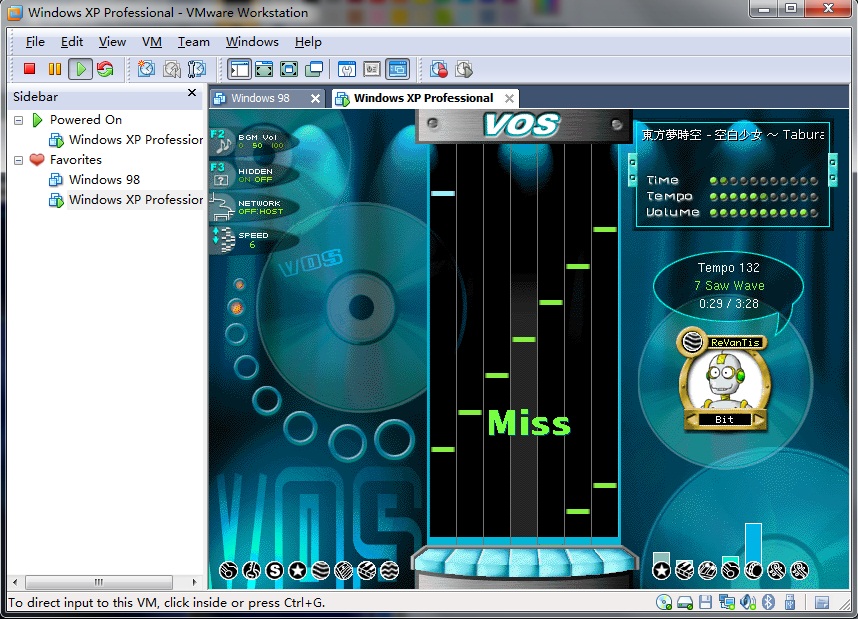The height and width of the screenshot is (619, 858).
Task: Click sidebar scroll right arrow
Action: (194, 582)
